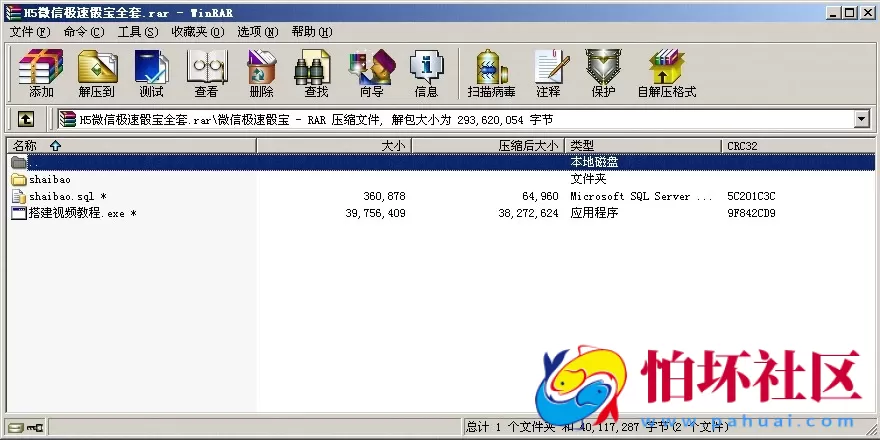The width and height of the screenshot is (880, 440).
Task: Click the 解压到 (Extract To) icon
Action: (96, 74)
